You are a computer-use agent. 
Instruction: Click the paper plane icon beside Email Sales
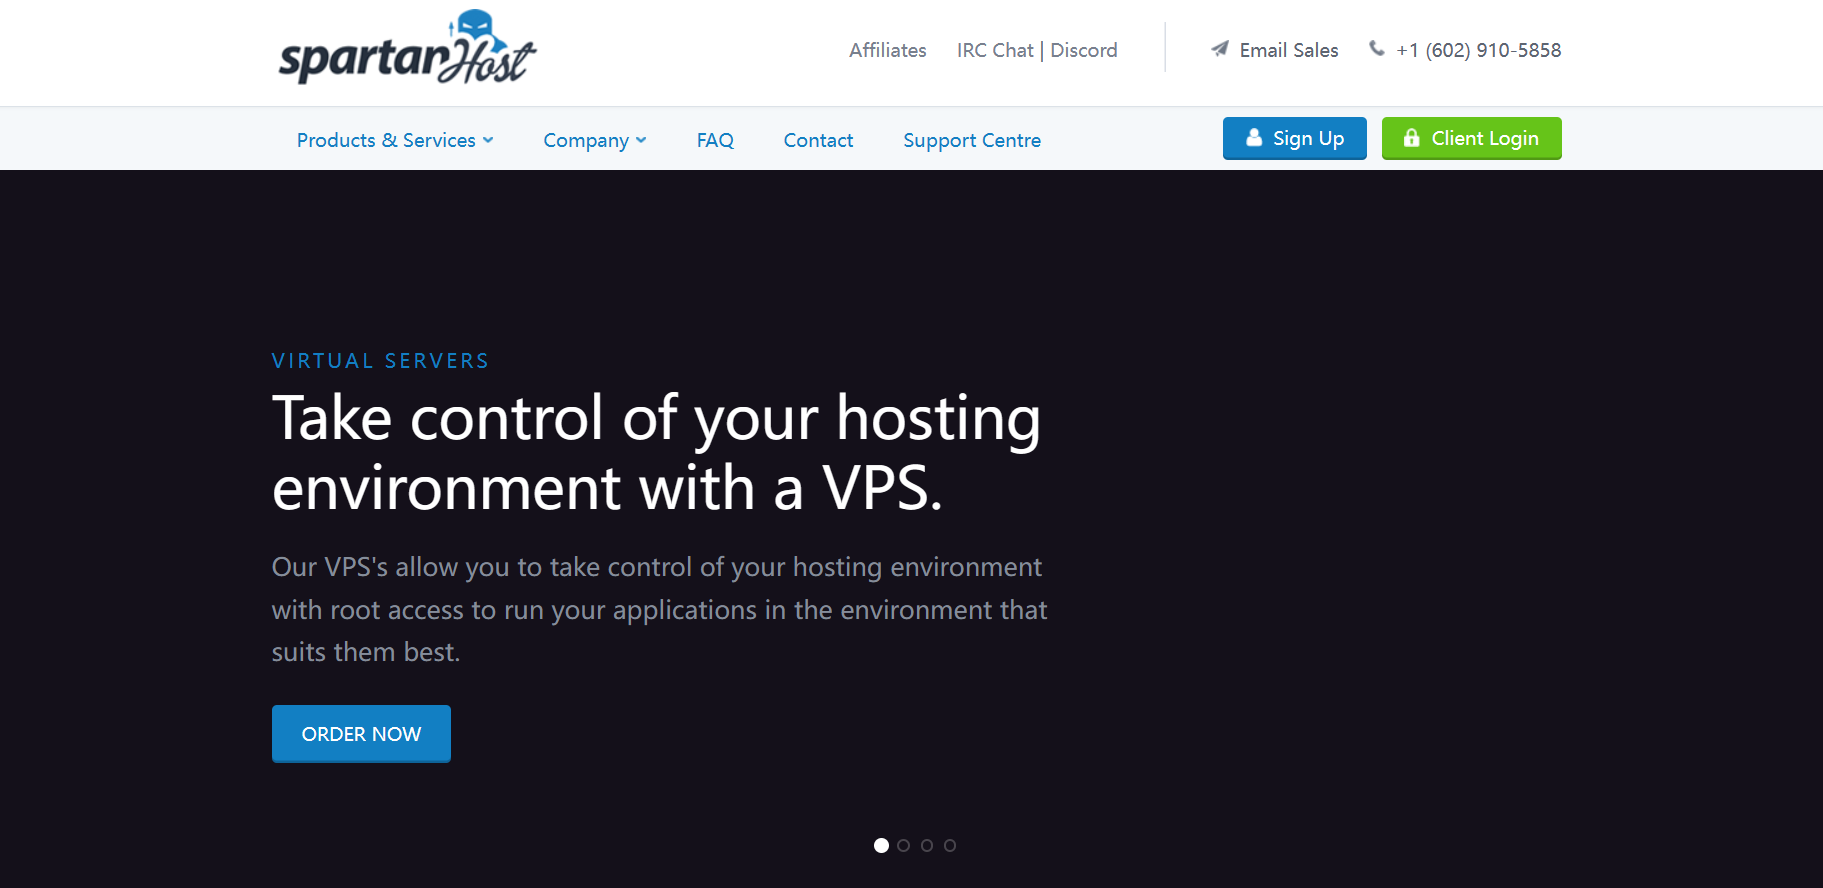click(x=1219, y=49)
